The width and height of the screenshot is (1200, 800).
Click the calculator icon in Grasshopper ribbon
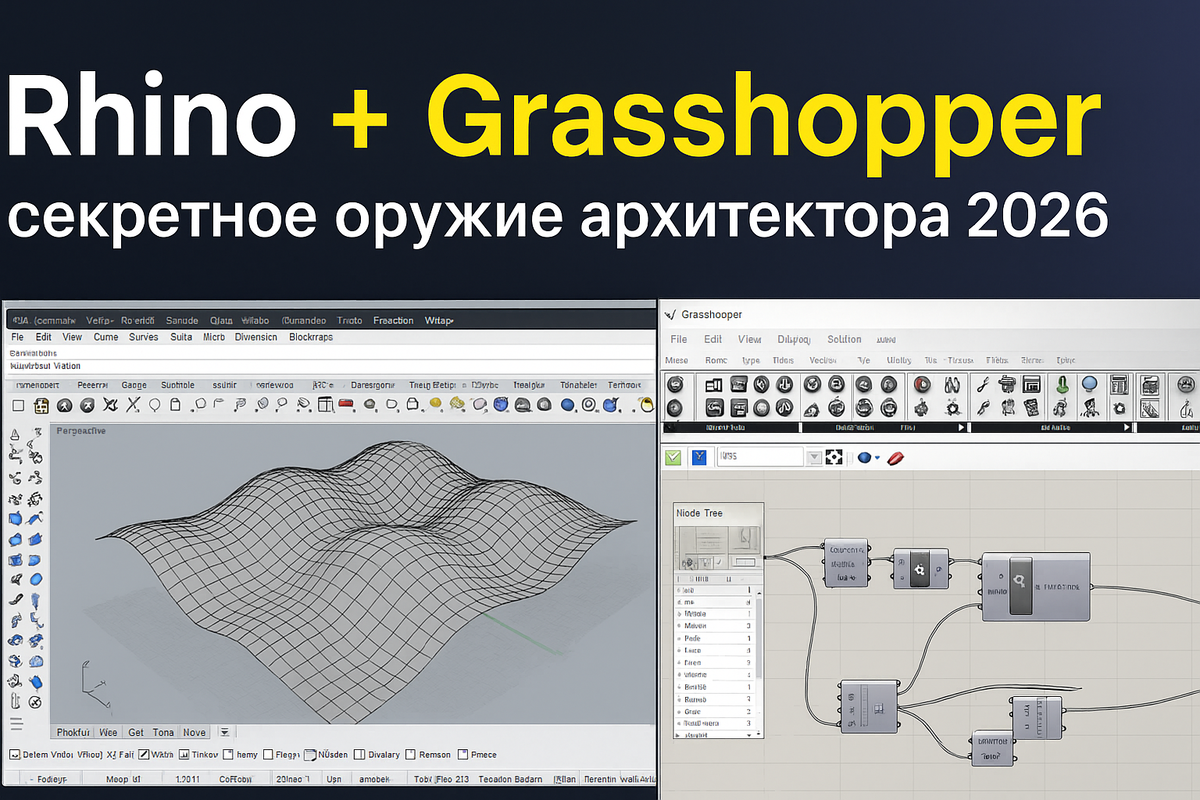(1119, 383)
